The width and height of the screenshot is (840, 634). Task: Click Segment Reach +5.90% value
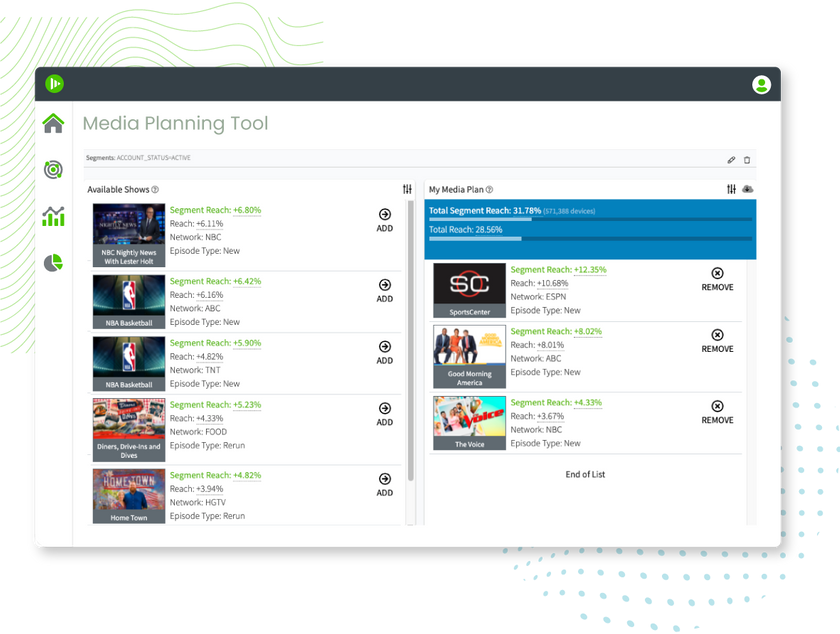point(247,343)
